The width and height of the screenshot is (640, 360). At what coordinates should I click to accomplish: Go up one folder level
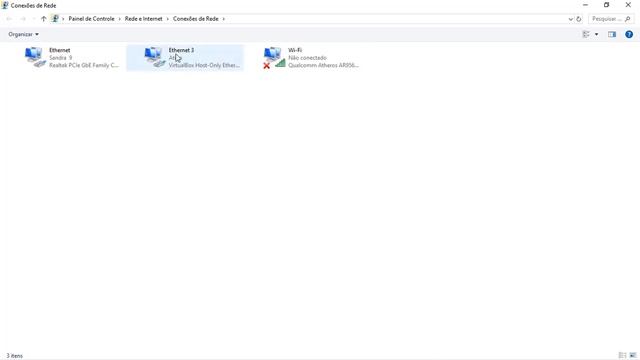point(43,19)
